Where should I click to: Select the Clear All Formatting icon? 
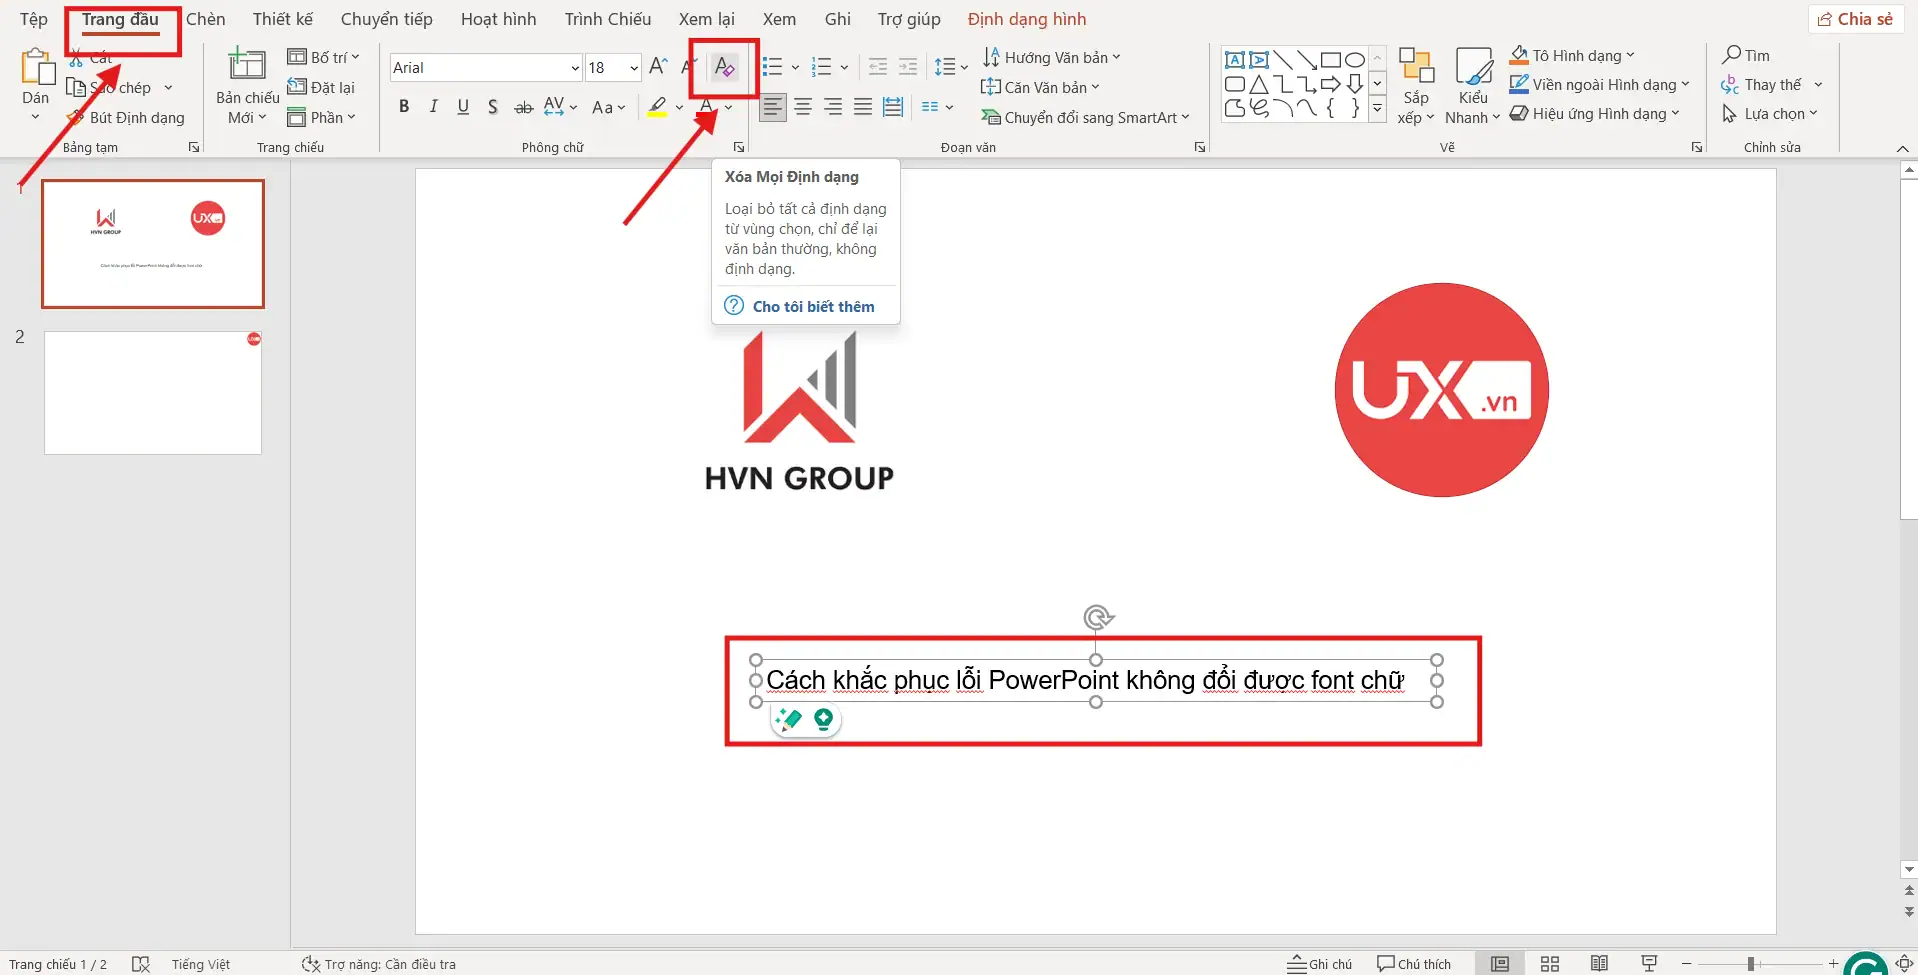[x=723, y=67]
